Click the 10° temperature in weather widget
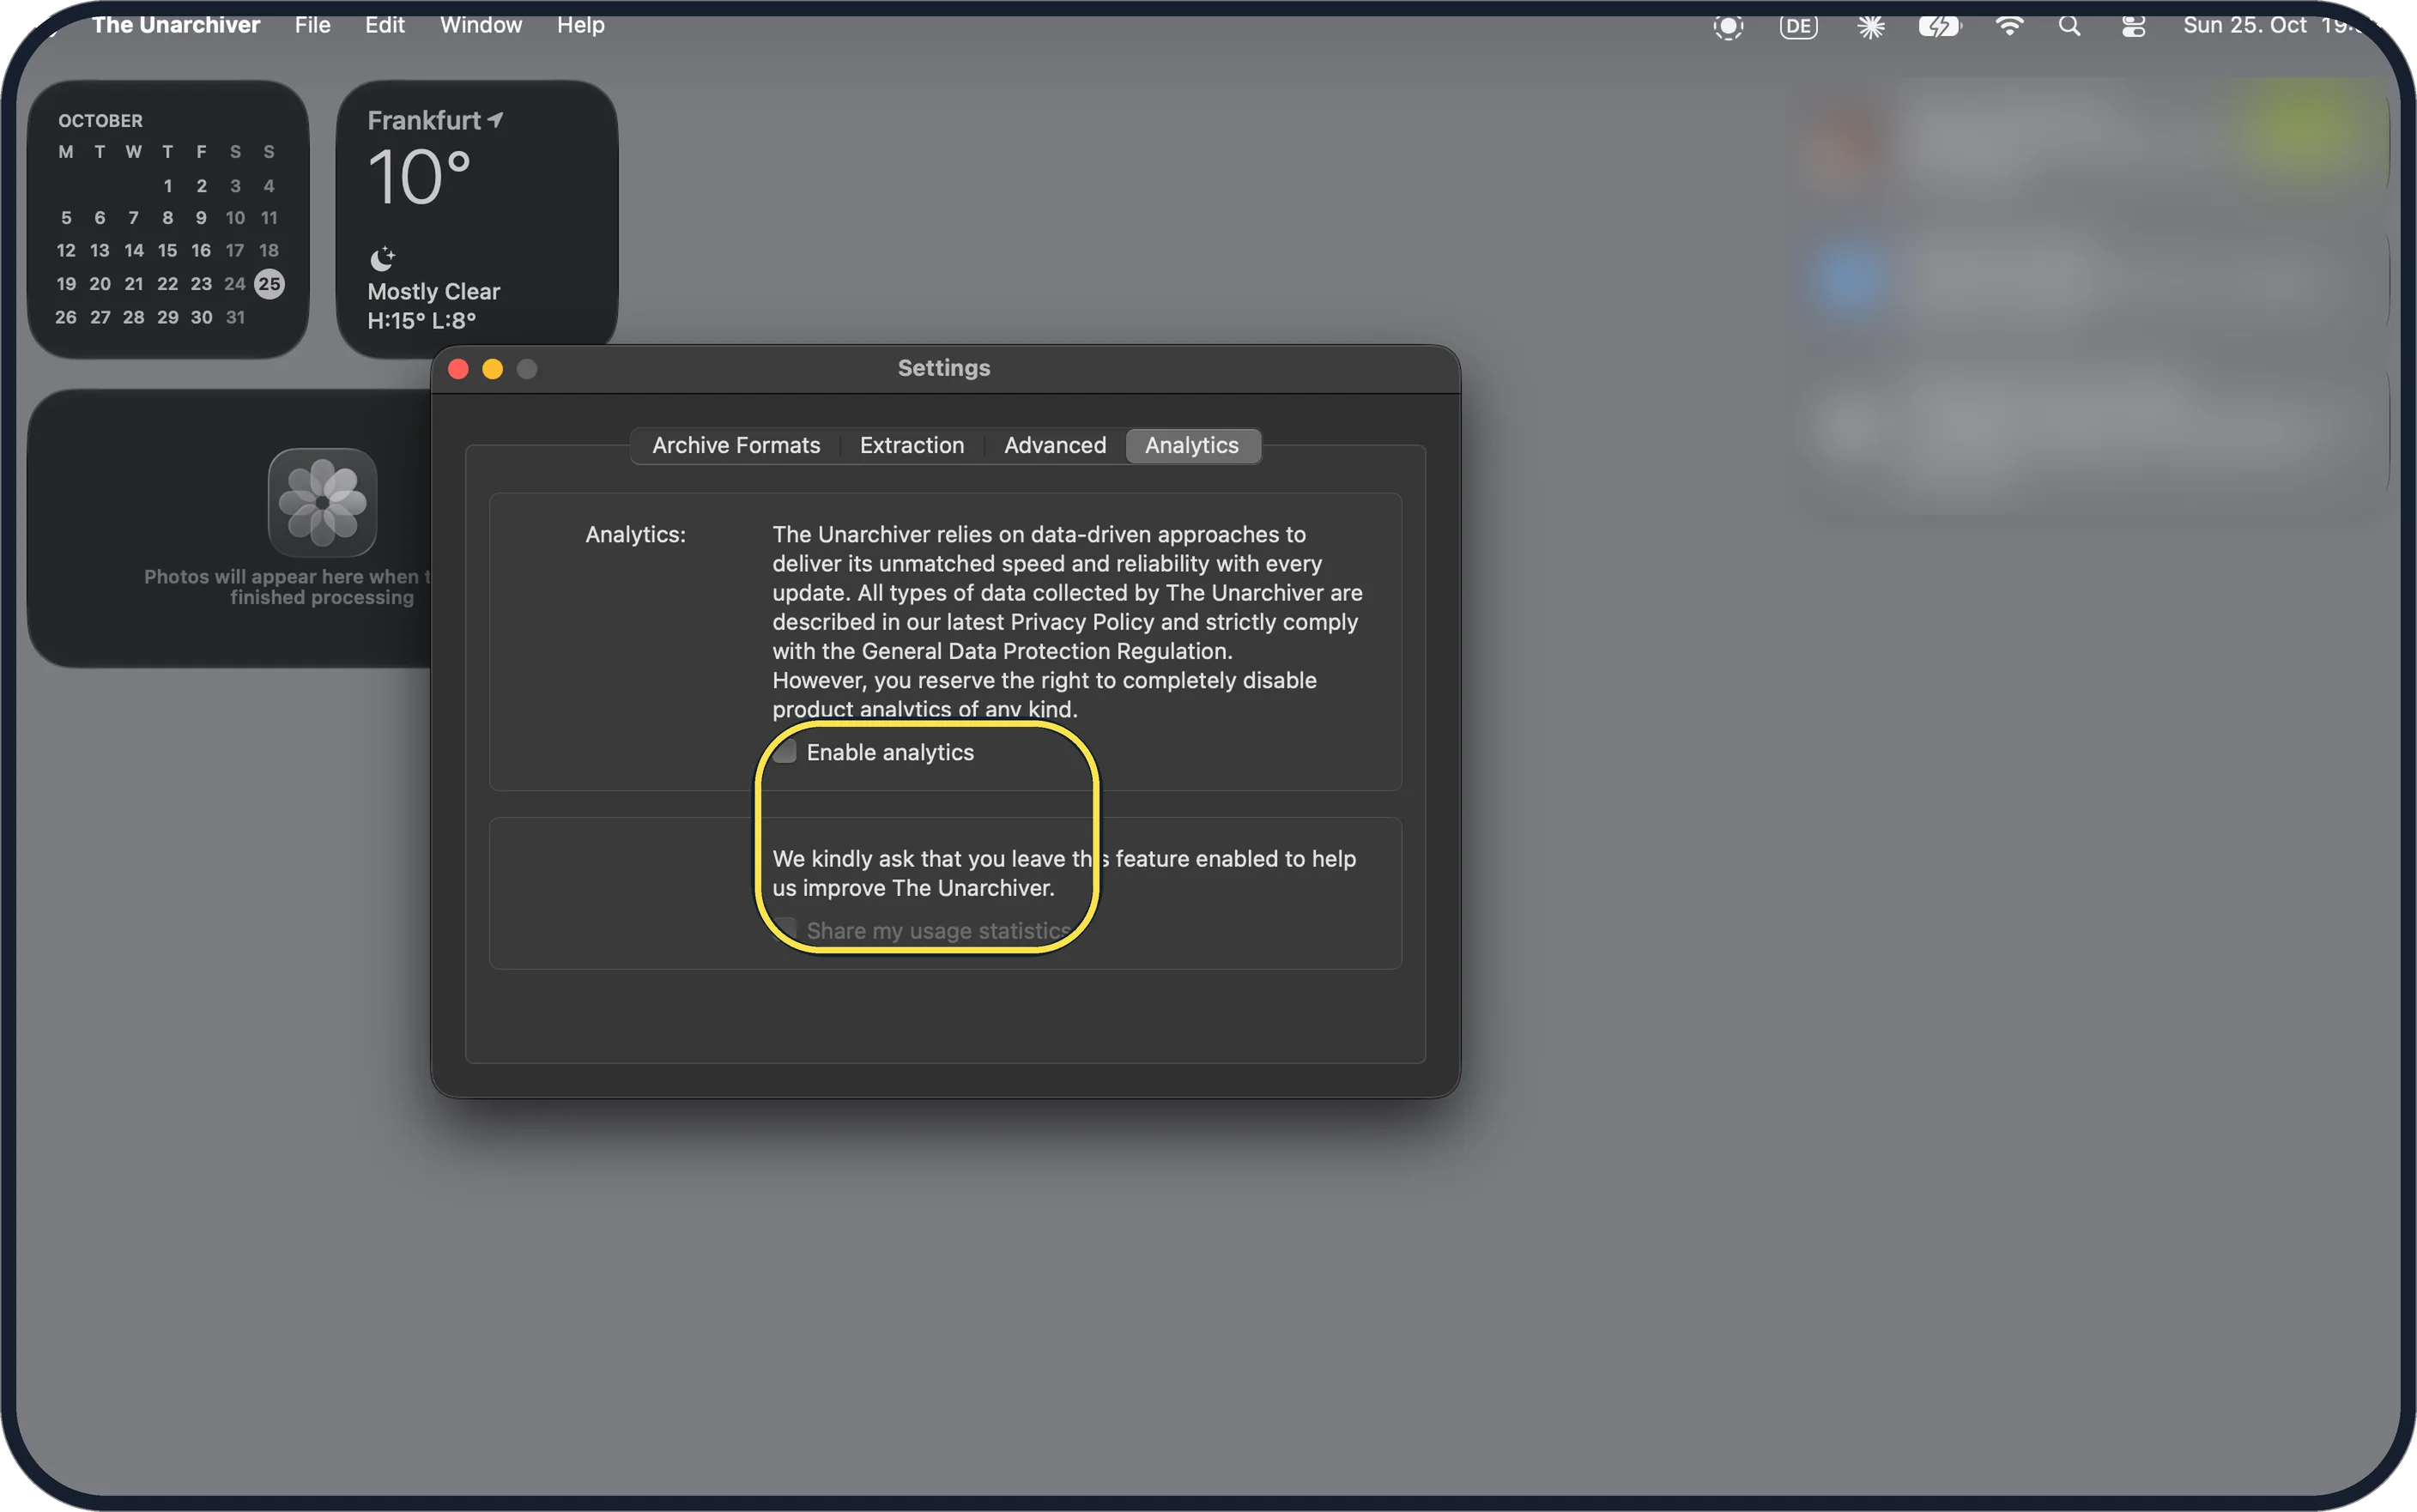 (419, 177)
